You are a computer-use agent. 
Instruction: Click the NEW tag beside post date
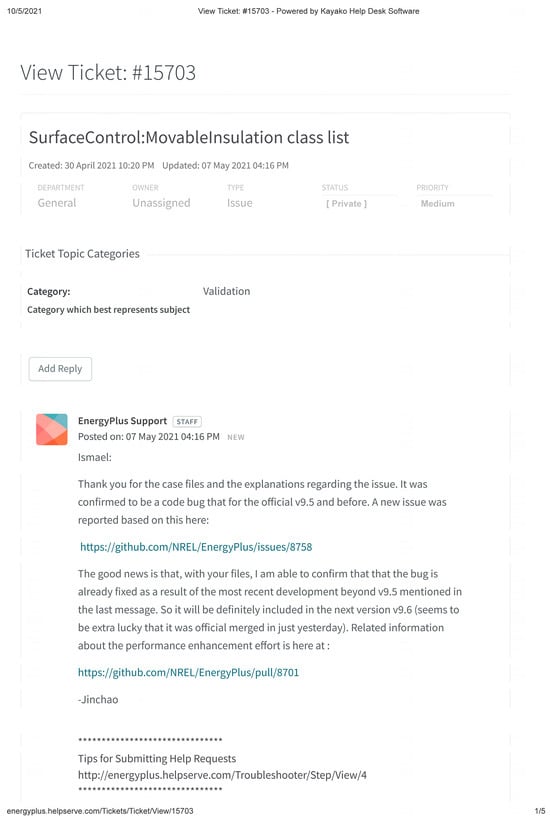coord(235,437)
